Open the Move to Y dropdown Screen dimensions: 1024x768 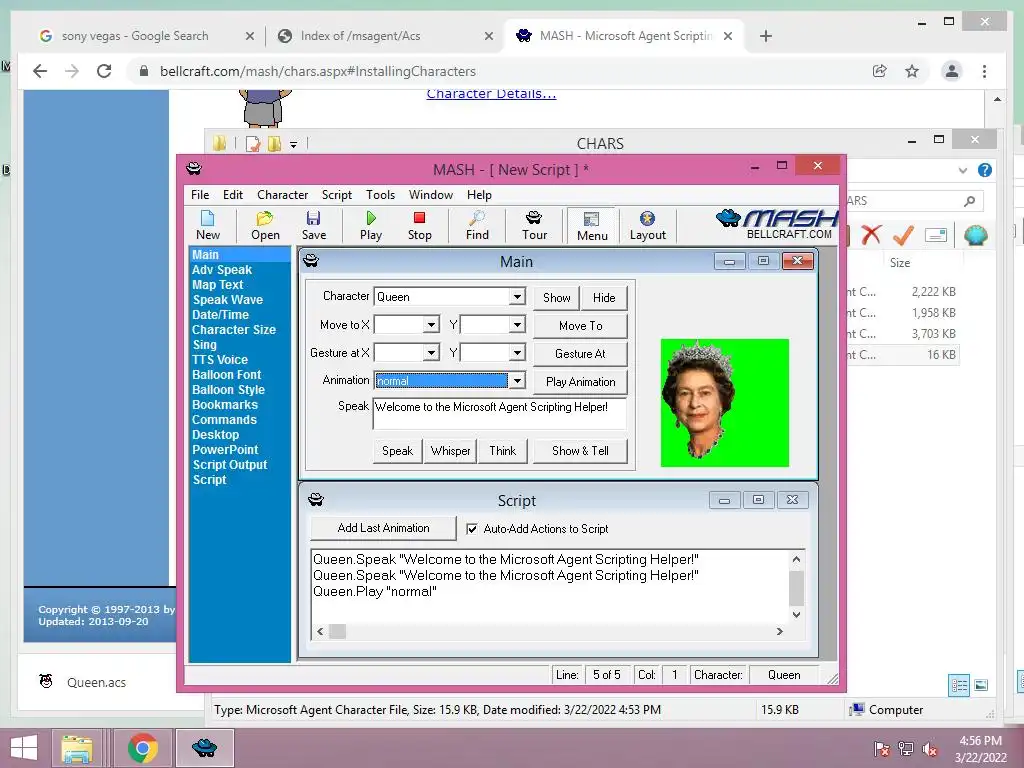(x=517, y=325)
